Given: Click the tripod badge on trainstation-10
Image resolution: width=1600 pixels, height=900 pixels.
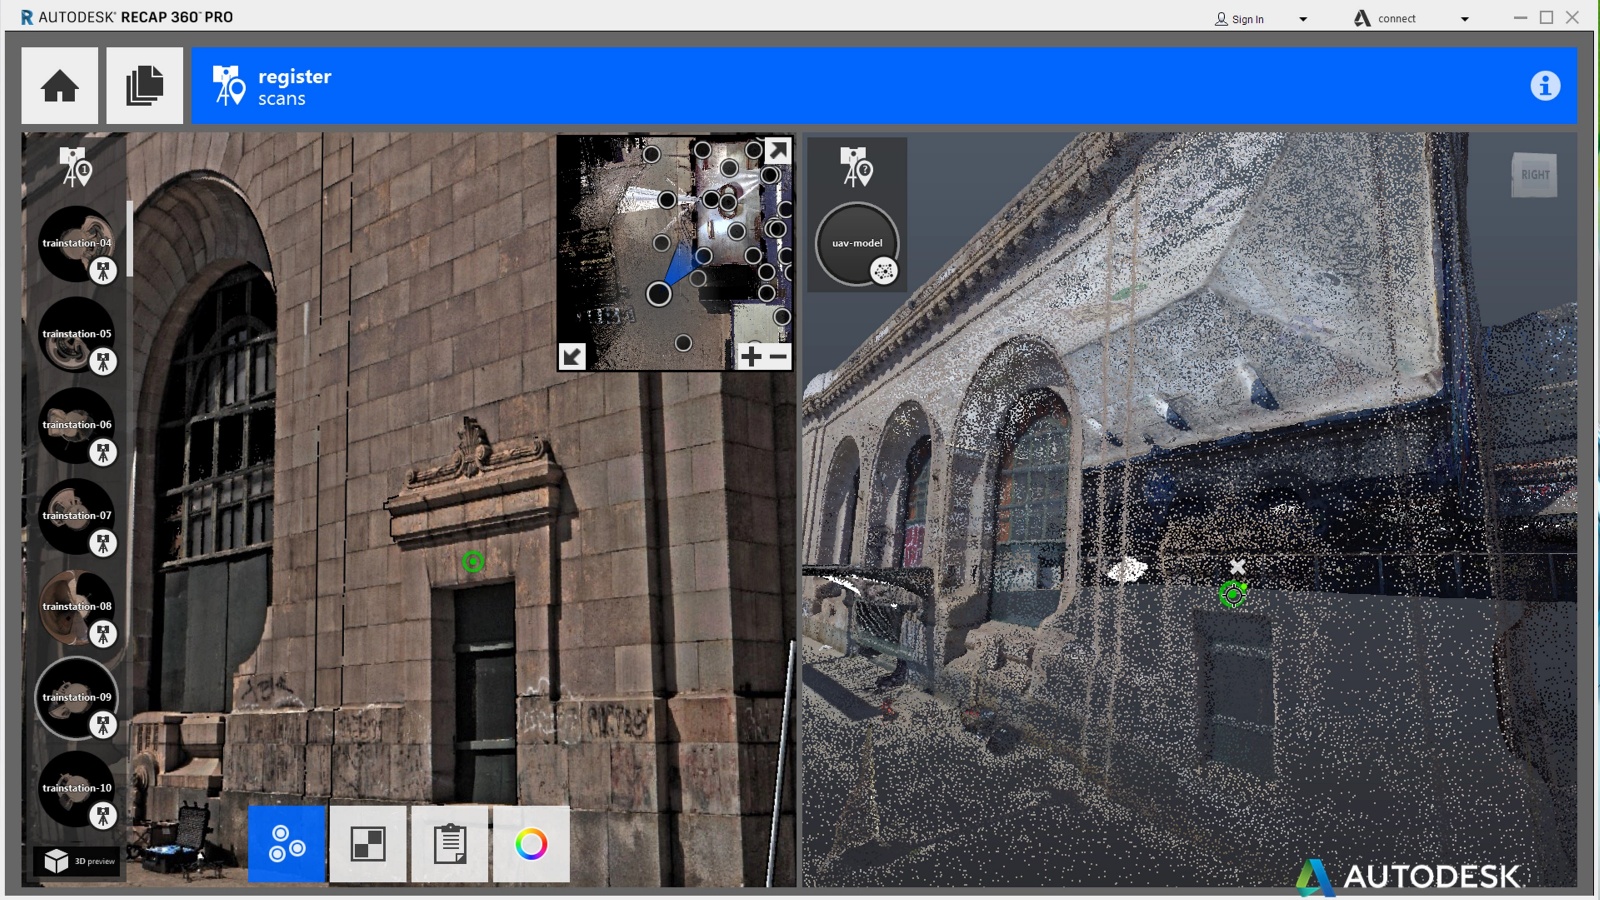Looking at the screenshot, I should tap(103, 817).
